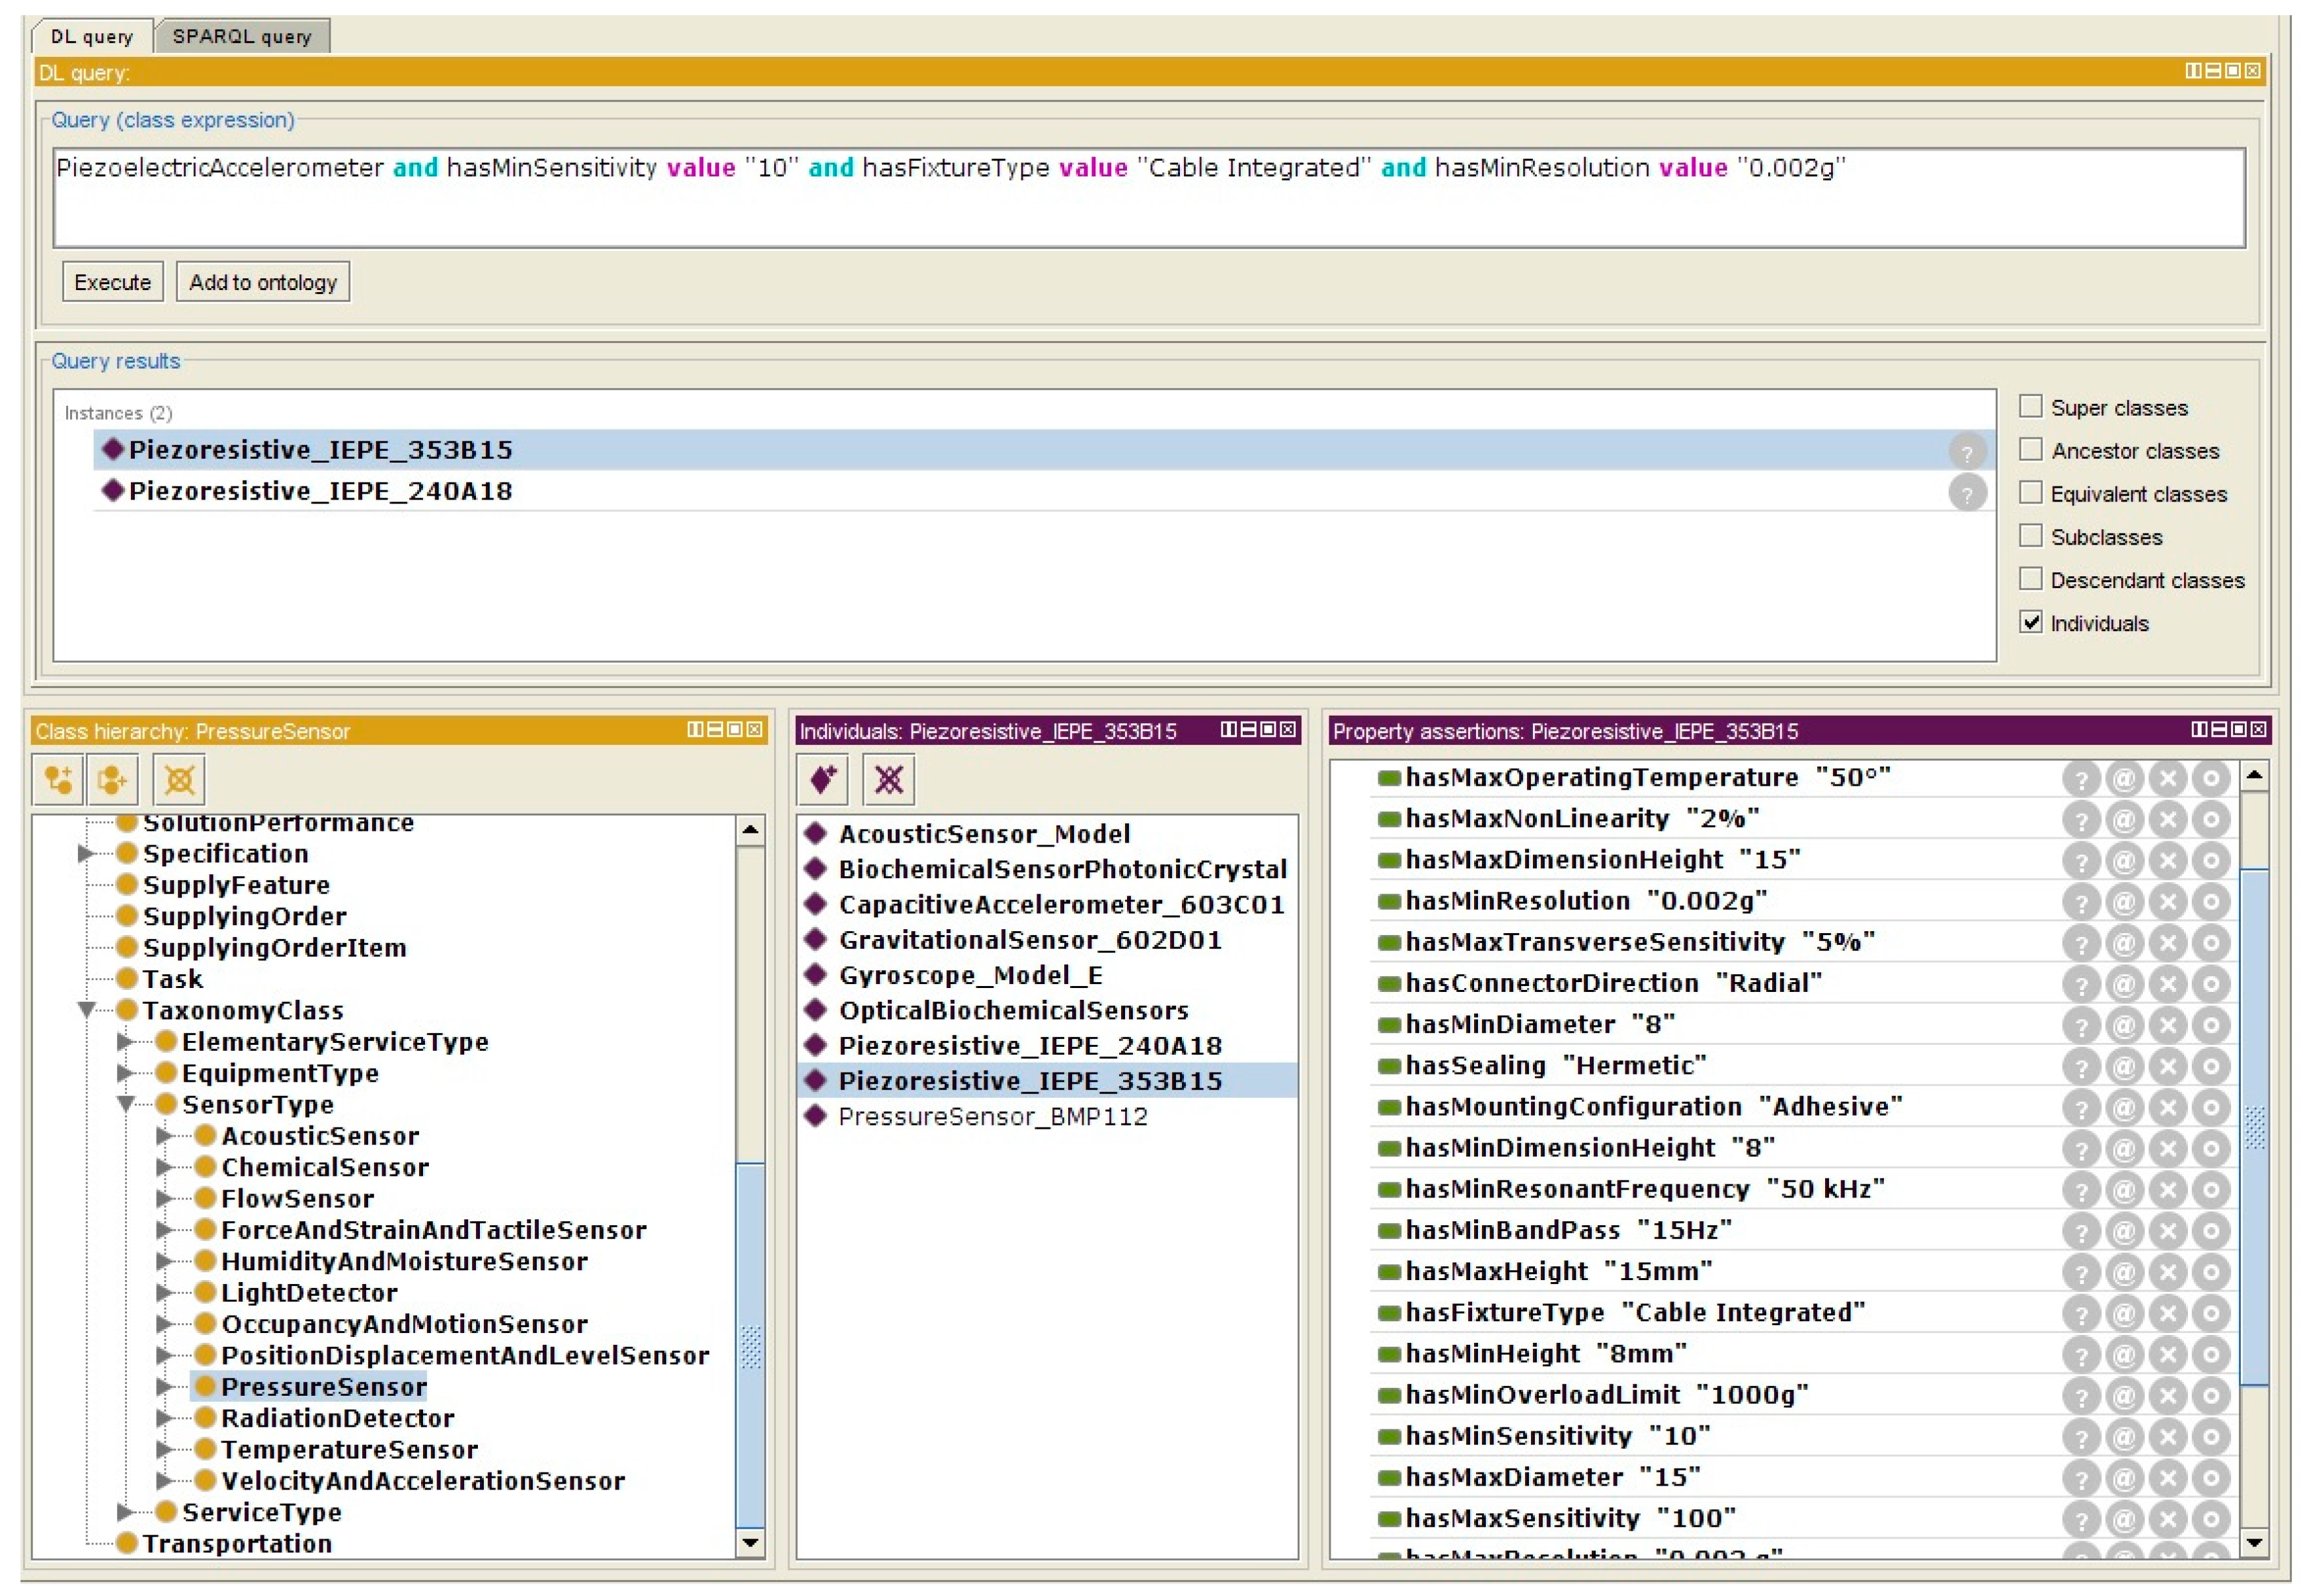This screenshot has height=1596, width=2303.
Task: Check the Subclasses option
Action: (x=2030, y=536)
